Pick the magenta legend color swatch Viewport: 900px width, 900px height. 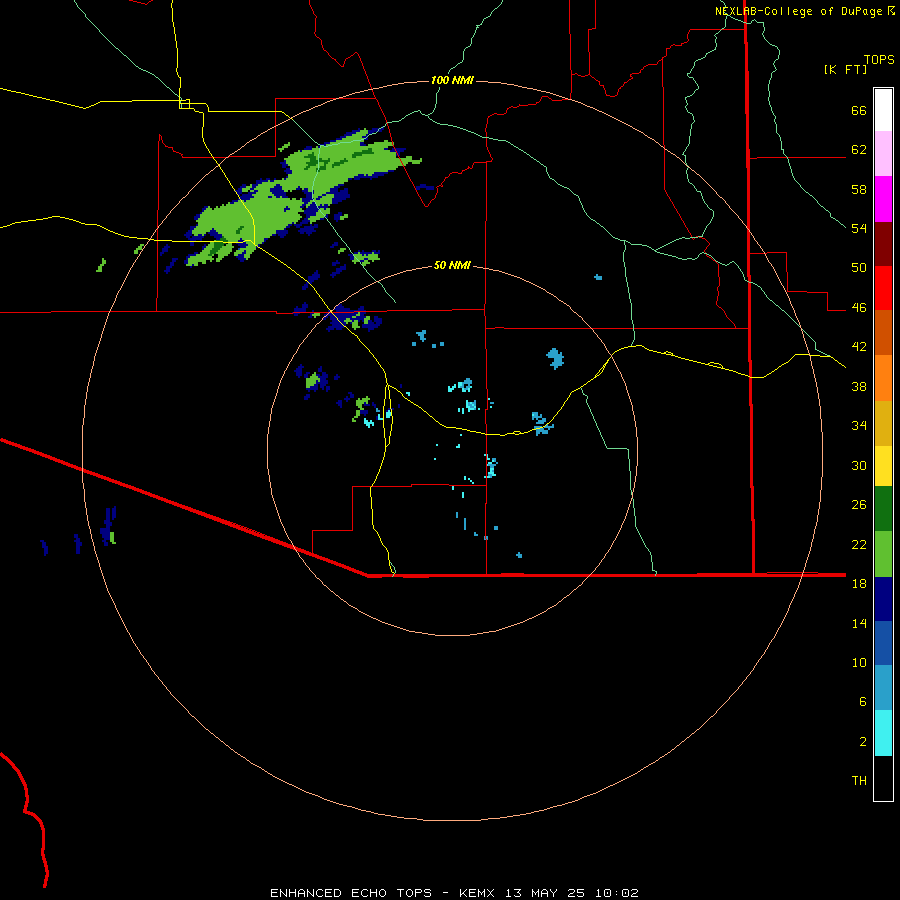click(x=883, y=199)
